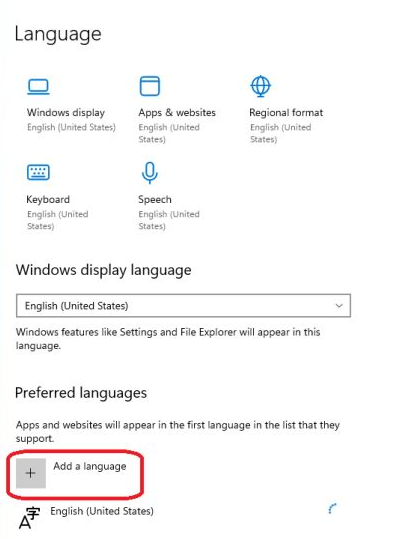Click English (United States) text under Speech

[x=169, y=220]
